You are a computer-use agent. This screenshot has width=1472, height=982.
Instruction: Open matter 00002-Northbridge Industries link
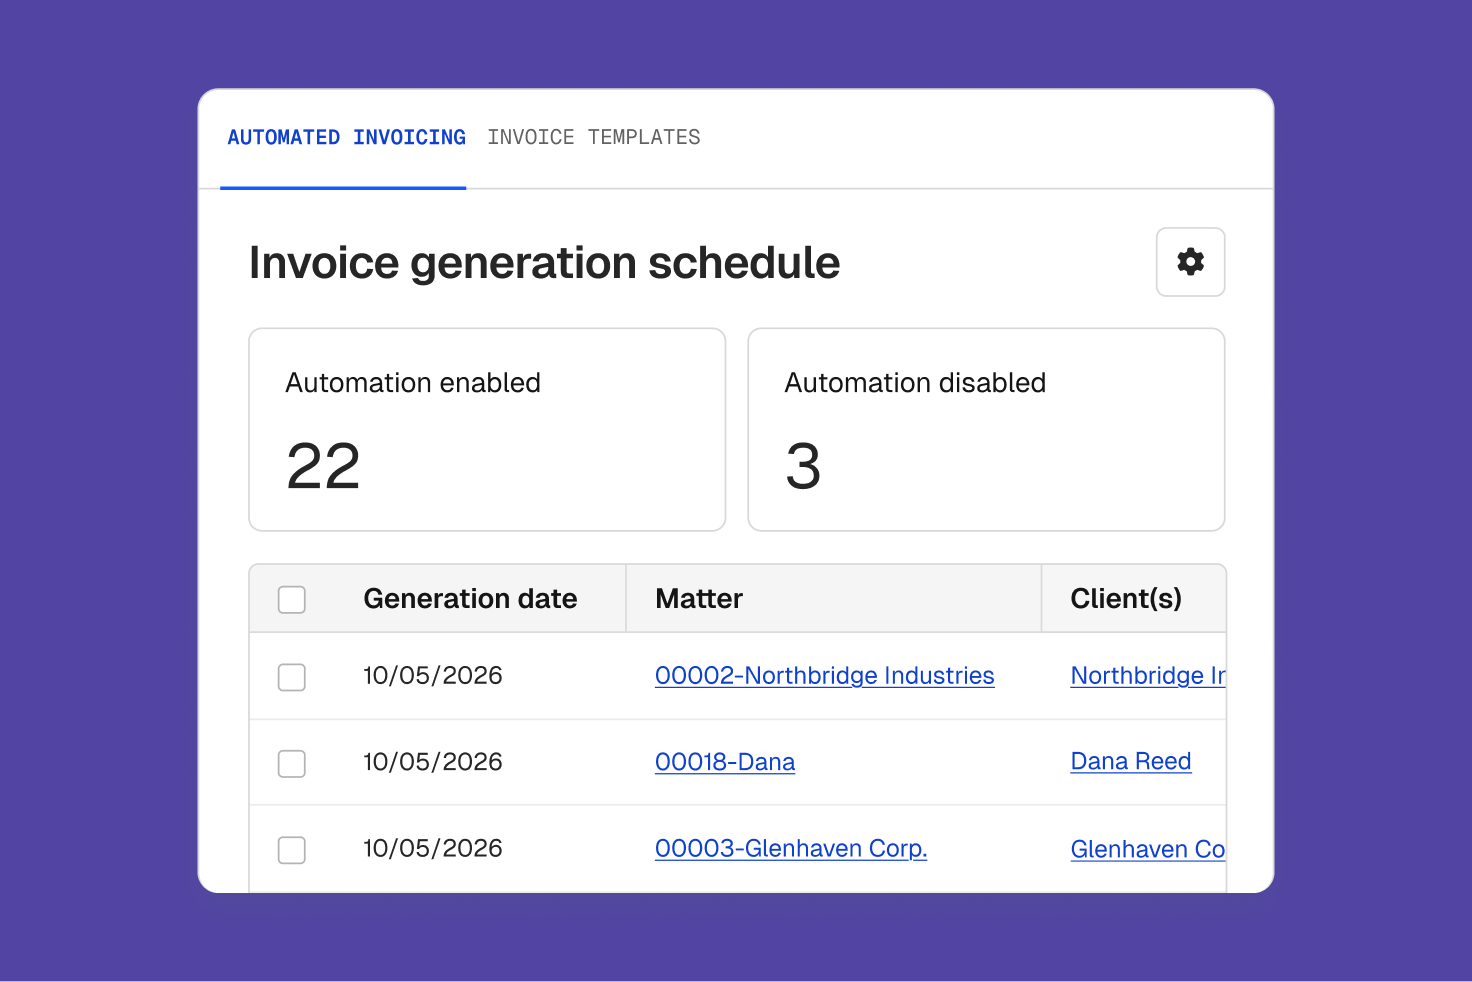(x=824, y=676)
